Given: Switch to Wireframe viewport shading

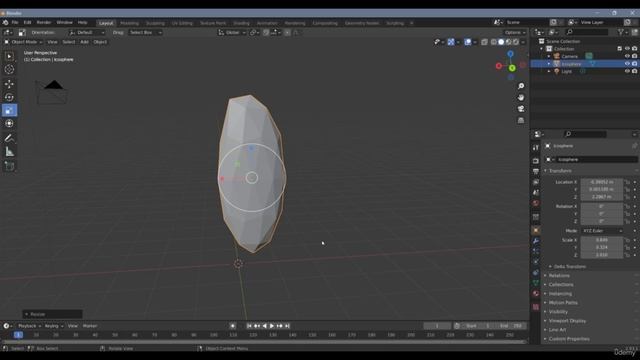Looking at the screenshot, I should 493,42.
